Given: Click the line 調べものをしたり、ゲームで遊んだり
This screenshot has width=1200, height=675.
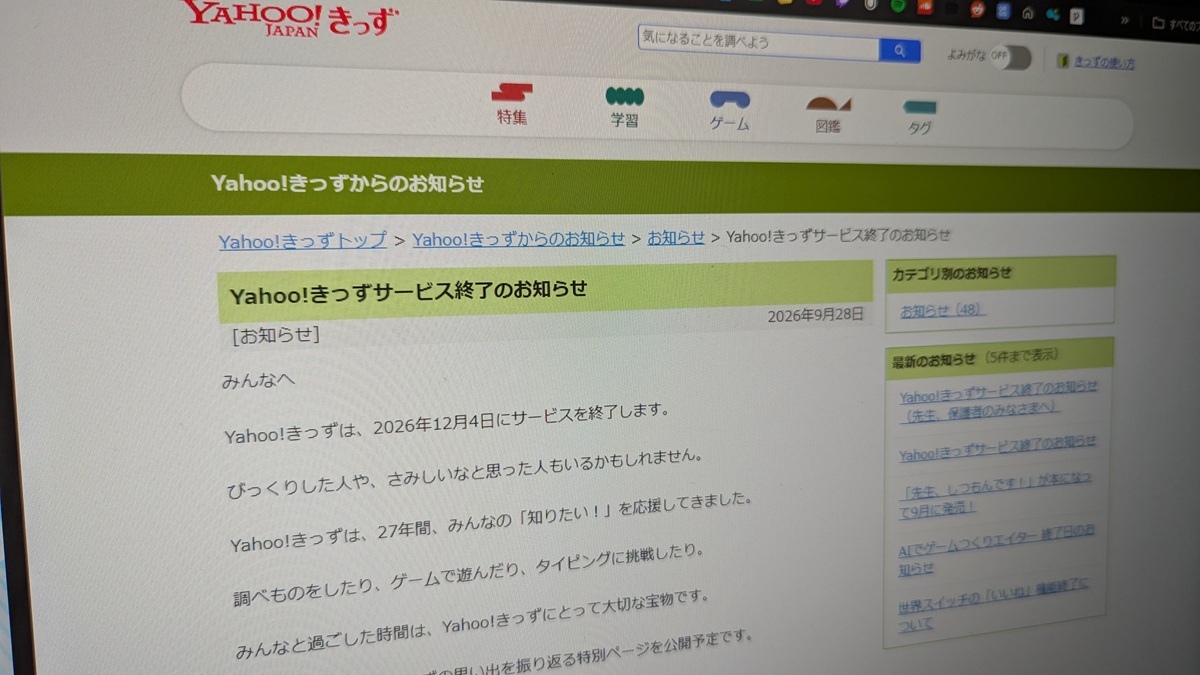Looking at the screenshot, I should 468,575.
